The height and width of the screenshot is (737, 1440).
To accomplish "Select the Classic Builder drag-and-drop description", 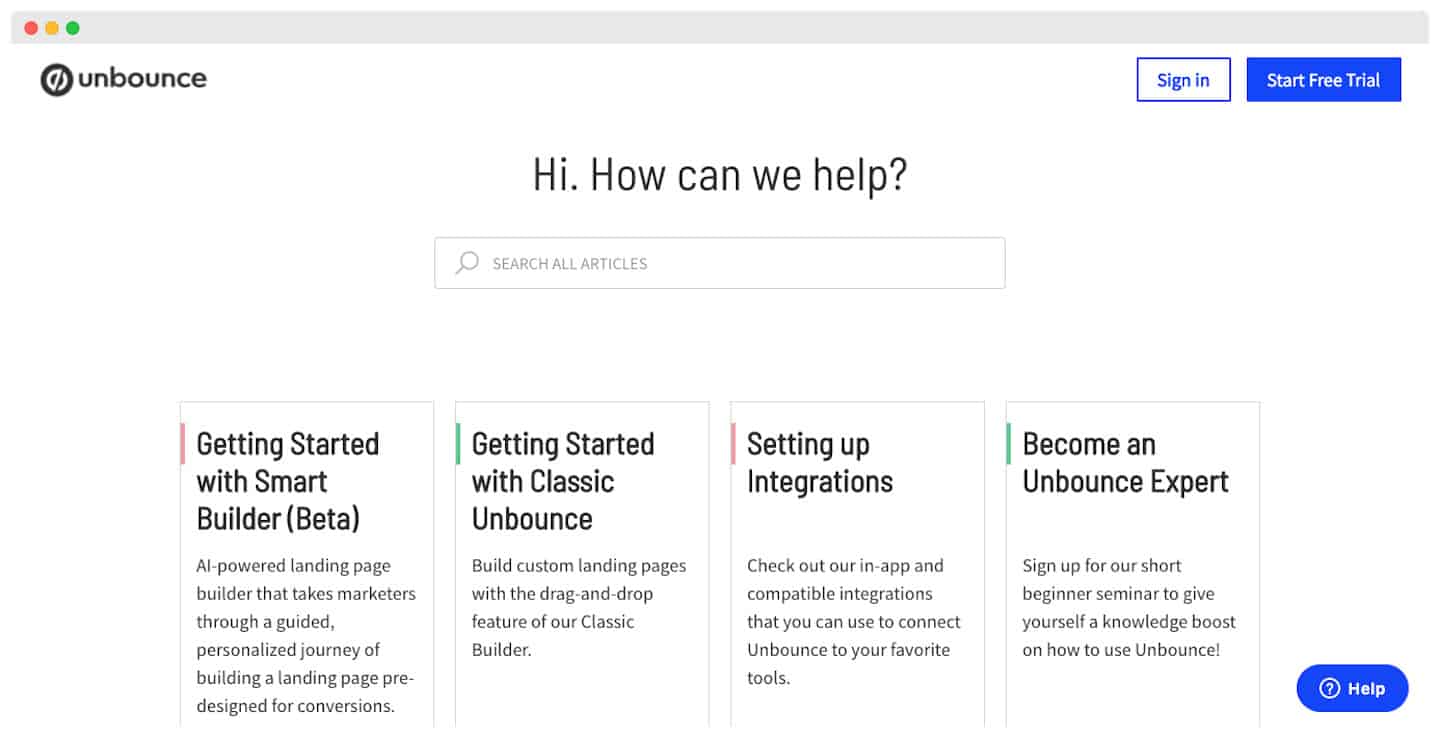I will tap(579, 607).
